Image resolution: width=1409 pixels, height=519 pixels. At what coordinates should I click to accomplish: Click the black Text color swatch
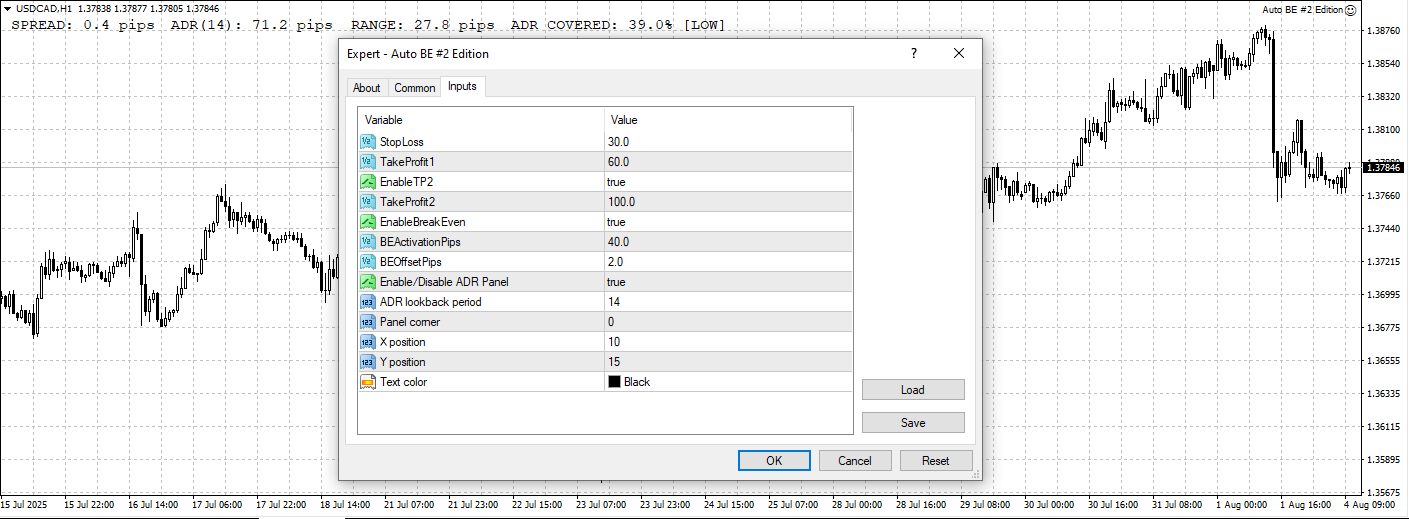pos(614,382)
